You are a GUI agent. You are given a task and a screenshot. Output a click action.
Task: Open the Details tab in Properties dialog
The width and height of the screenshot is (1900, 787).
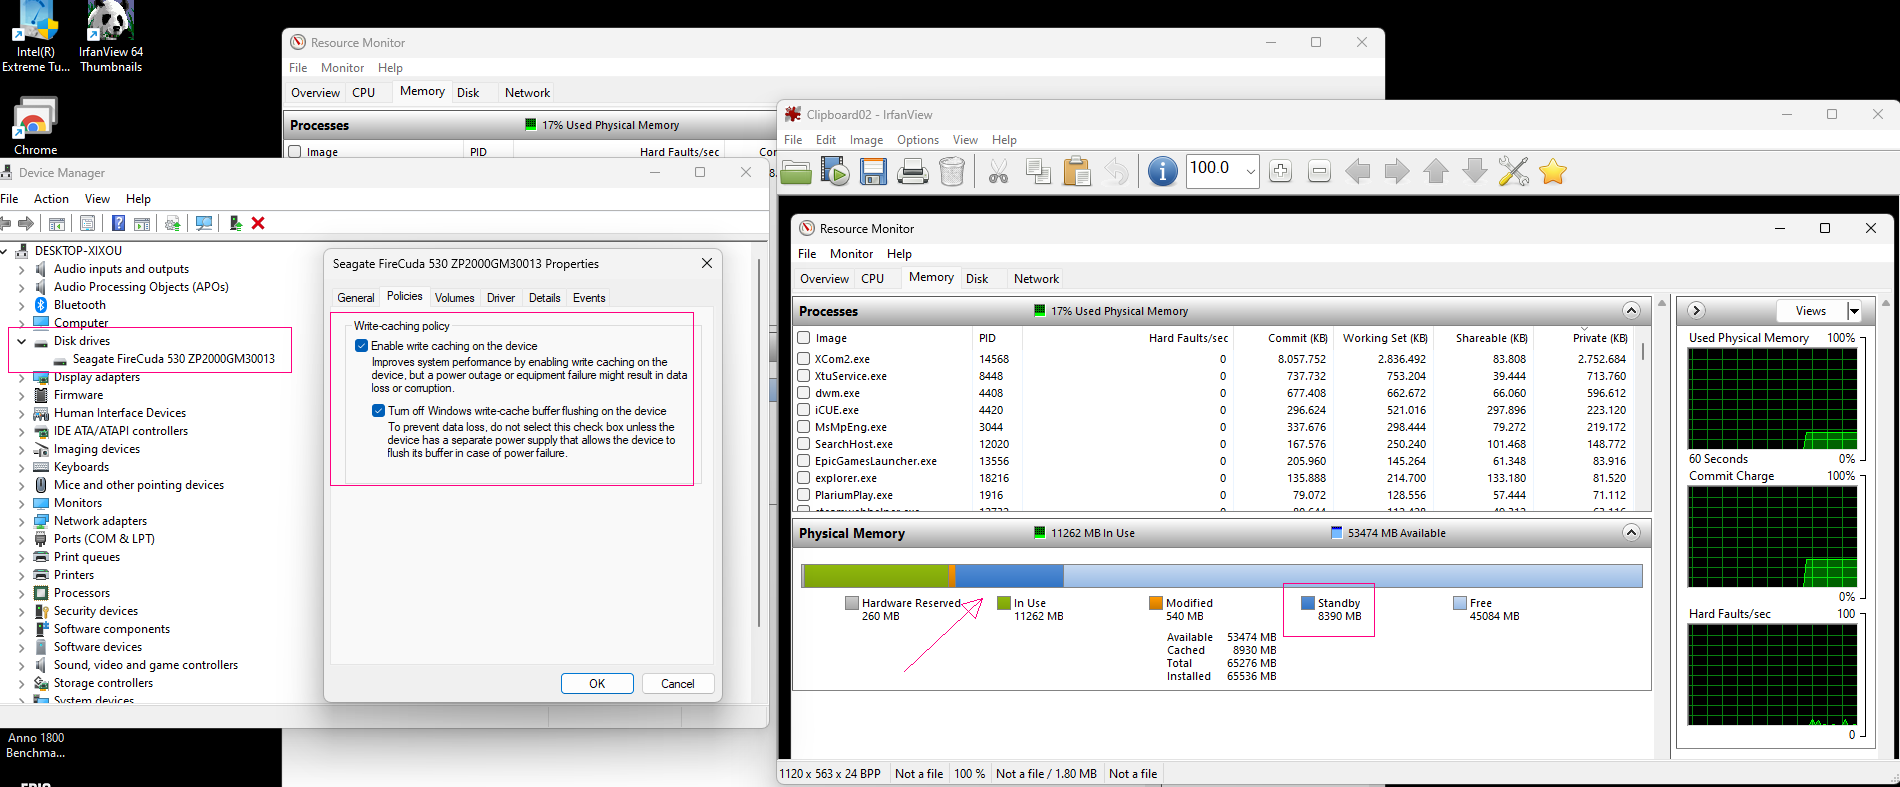(x=545, y=298)
